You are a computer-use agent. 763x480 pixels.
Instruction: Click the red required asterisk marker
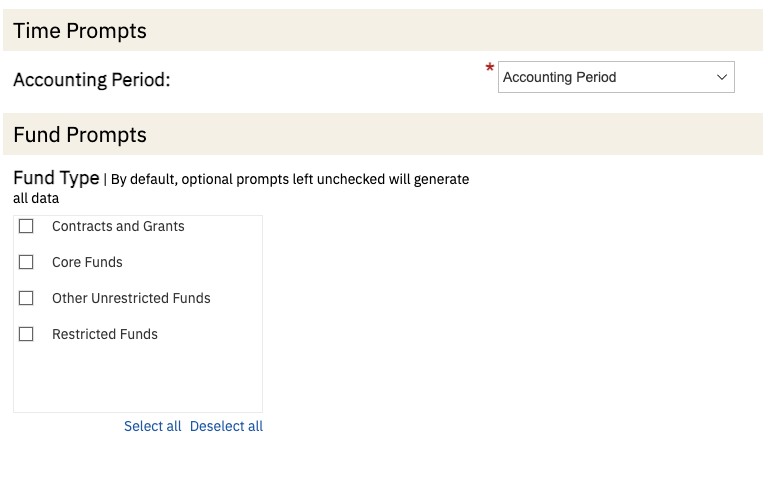(x=490, y=69)
